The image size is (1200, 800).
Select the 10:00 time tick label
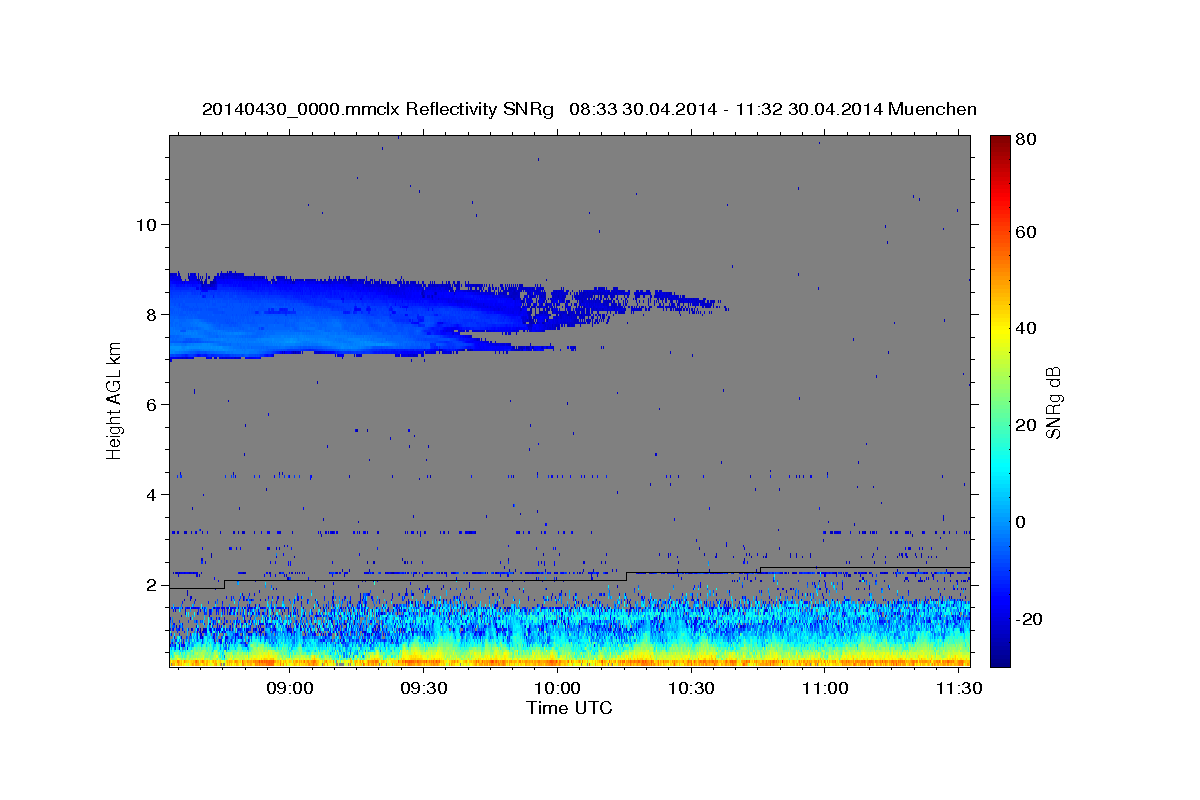pos(557,689)
